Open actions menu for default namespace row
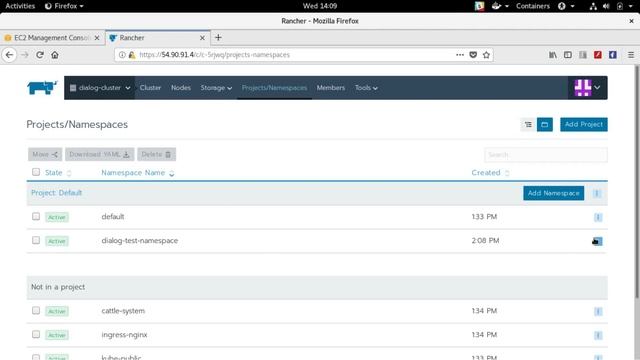This screenshot has height=360, width=640. coord(598,217)
